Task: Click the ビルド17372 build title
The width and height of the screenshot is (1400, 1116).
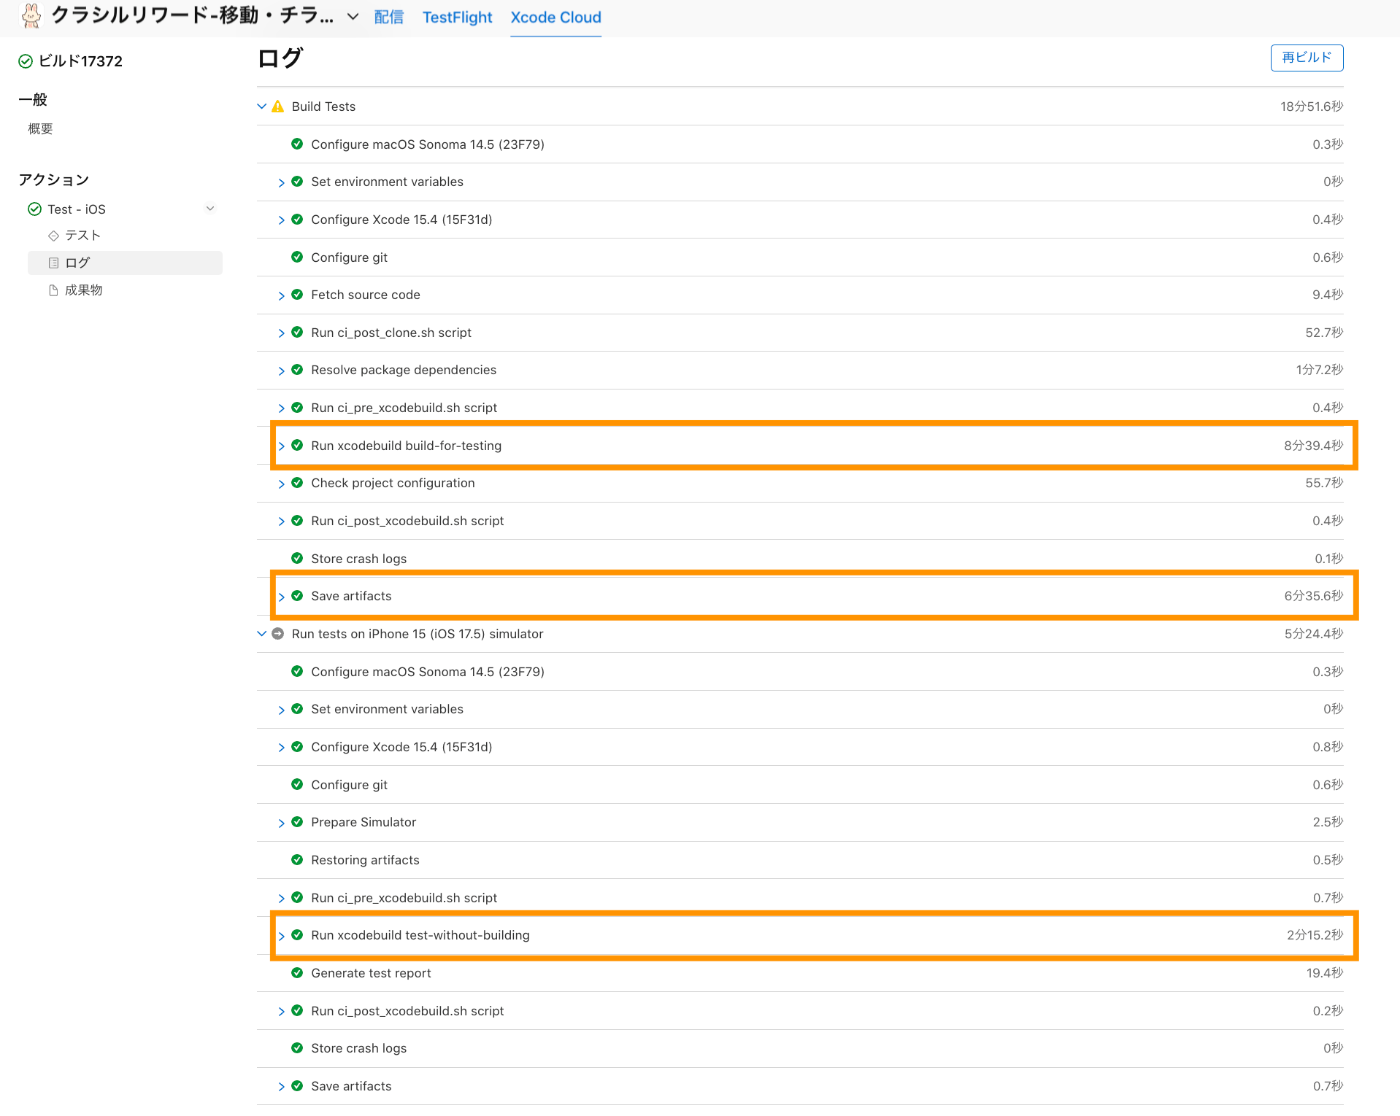Action: point(80,62)
